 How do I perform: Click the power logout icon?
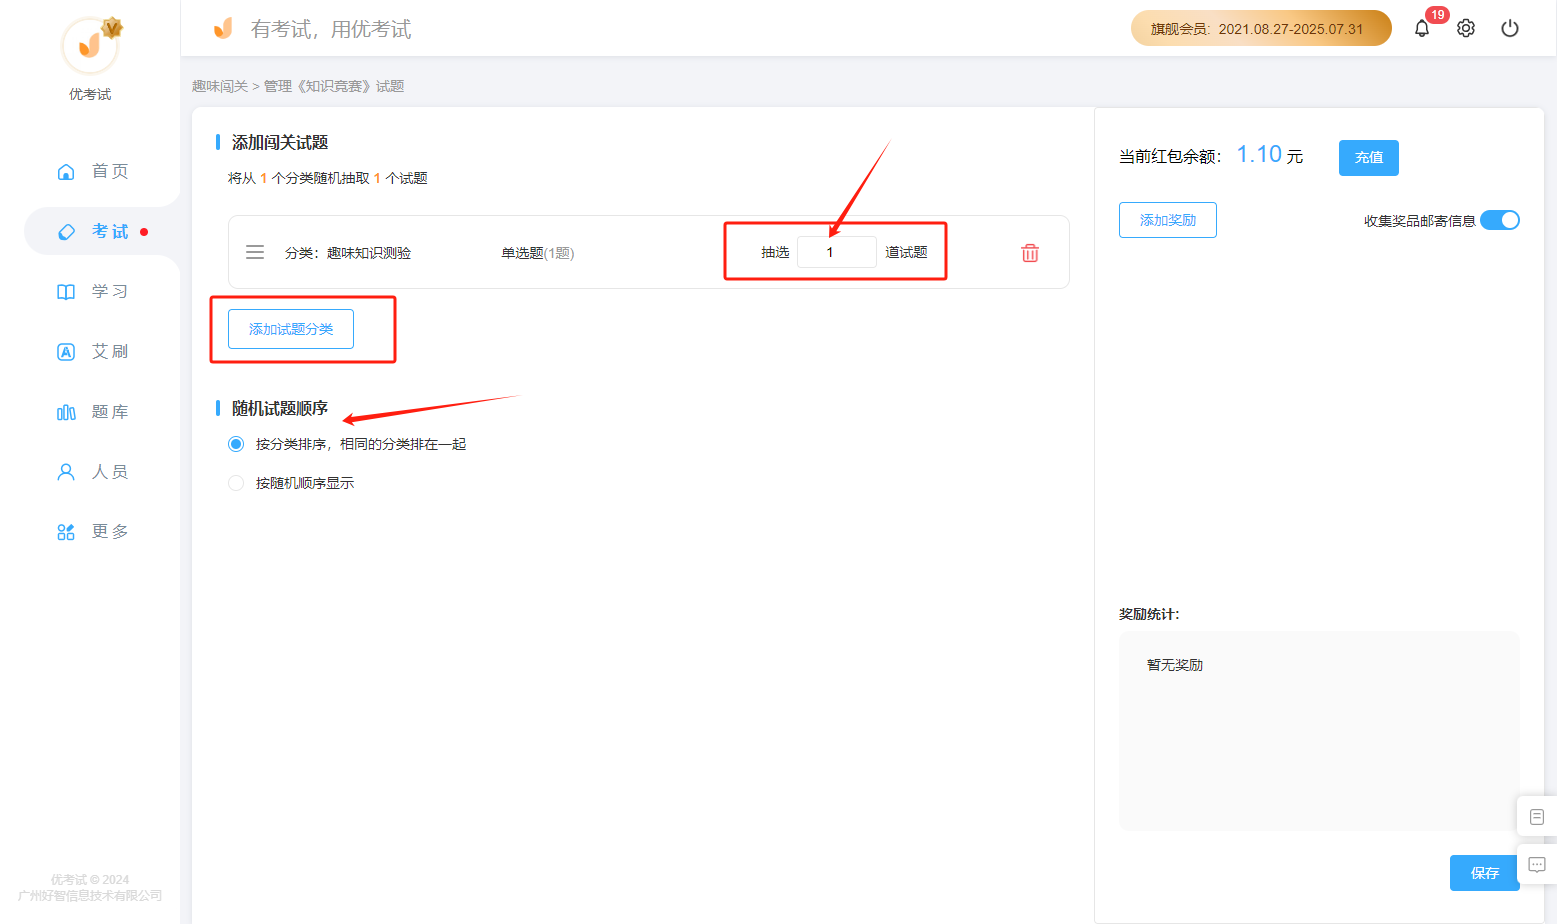(1510, 28)
